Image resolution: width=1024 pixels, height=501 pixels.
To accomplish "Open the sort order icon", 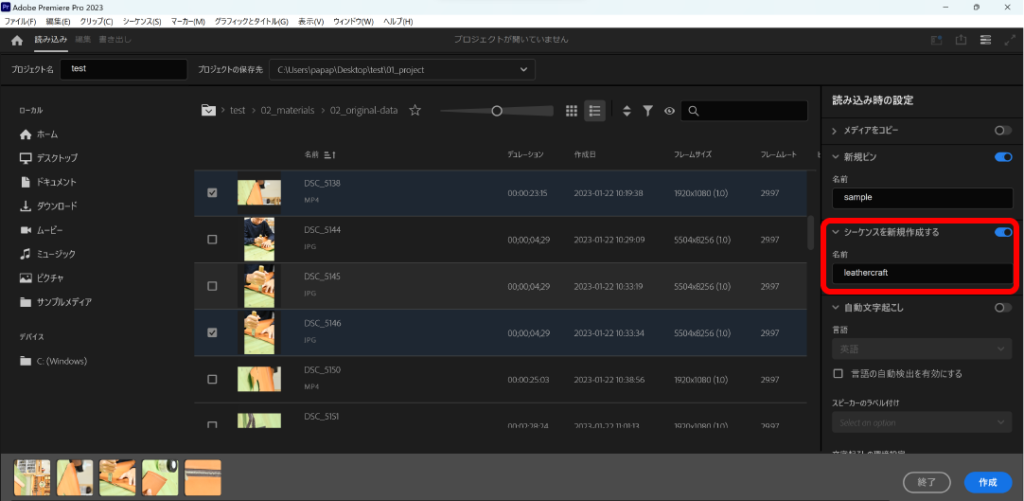I will click(627, 111).
